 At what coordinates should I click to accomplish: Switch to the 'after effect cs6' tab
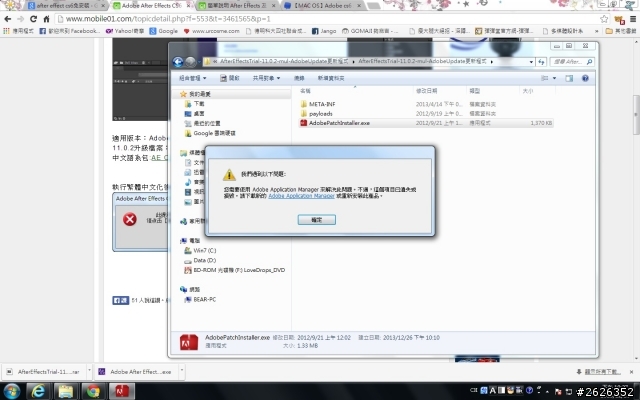[x=67, y=6]
